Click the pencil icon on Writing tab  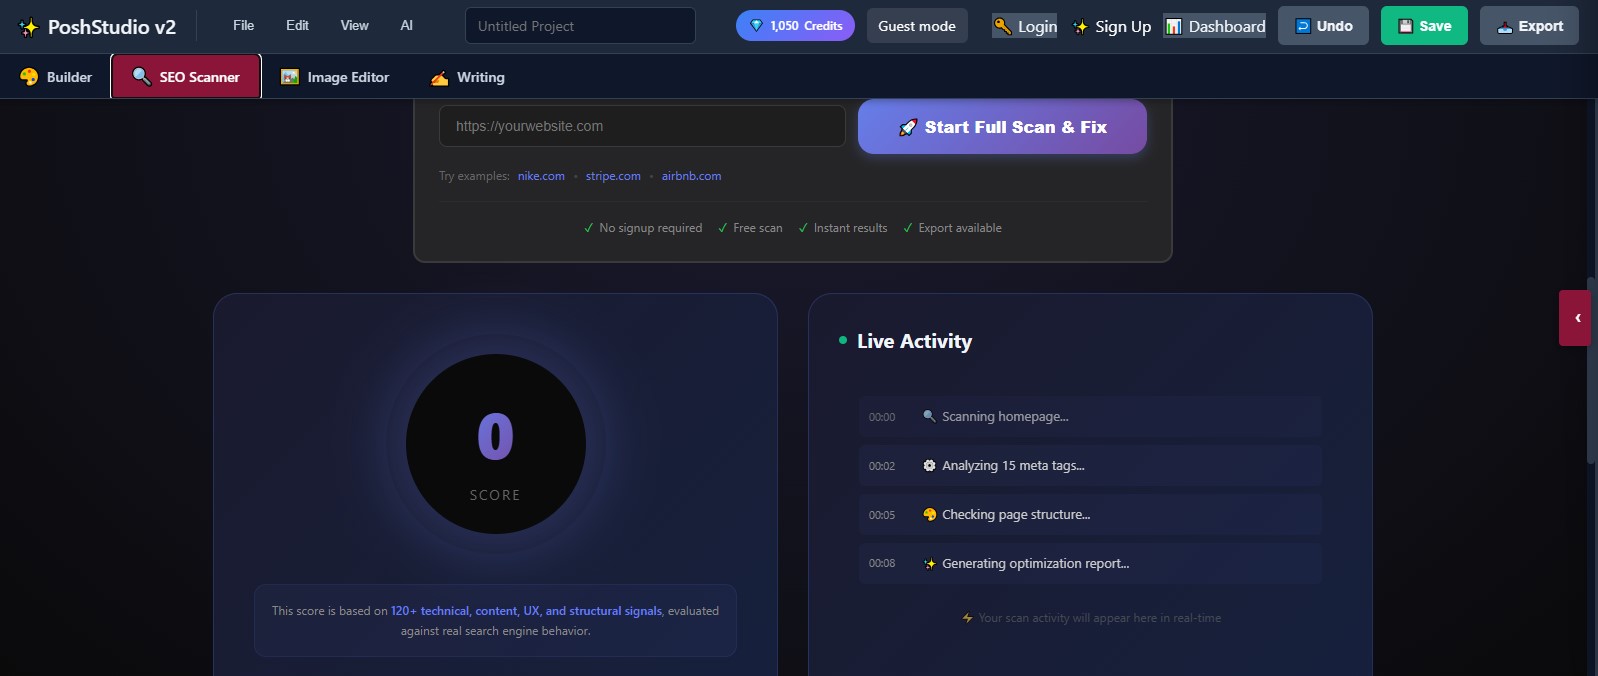439,78
